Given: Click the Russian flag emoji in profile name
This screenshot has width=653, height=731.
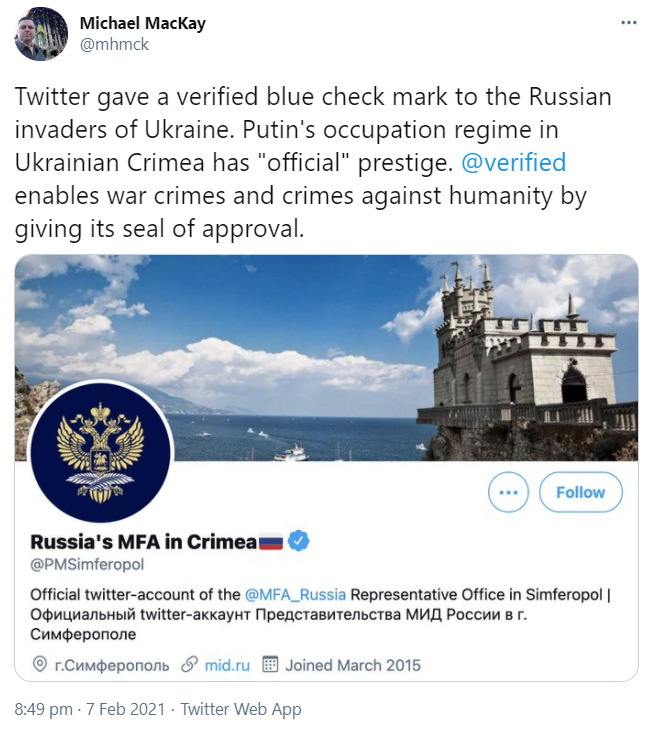Looking at the screenshot, I should [271, 542].
